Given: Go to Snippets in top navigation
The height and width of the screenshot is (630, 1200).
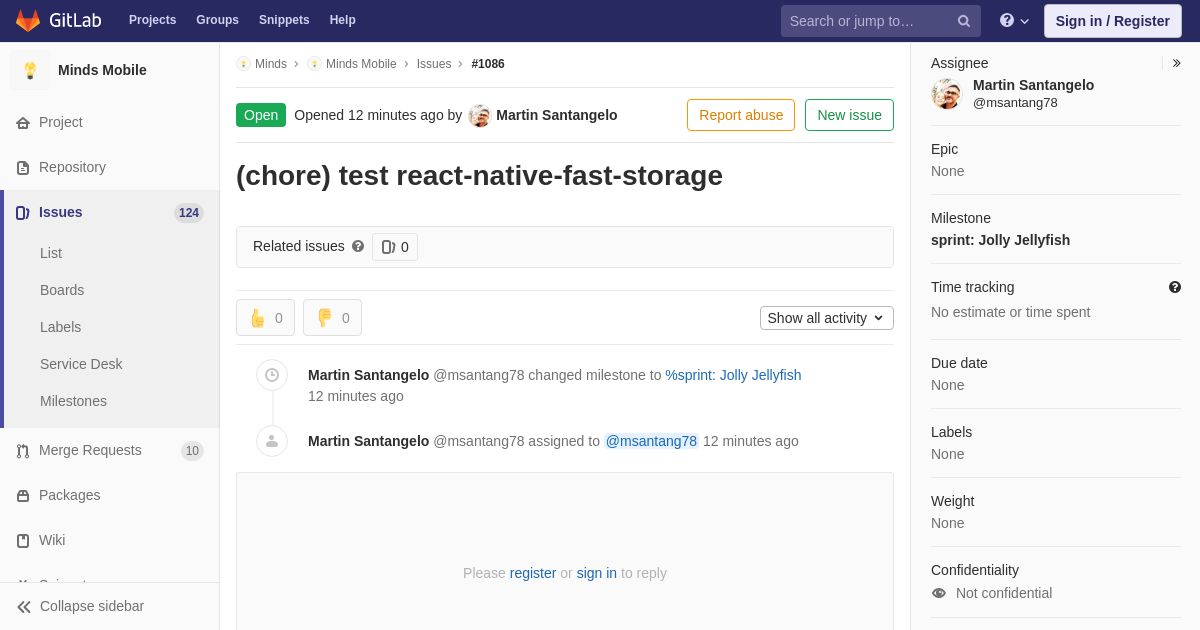Looking at the screenshot, I should click(284, 20).
